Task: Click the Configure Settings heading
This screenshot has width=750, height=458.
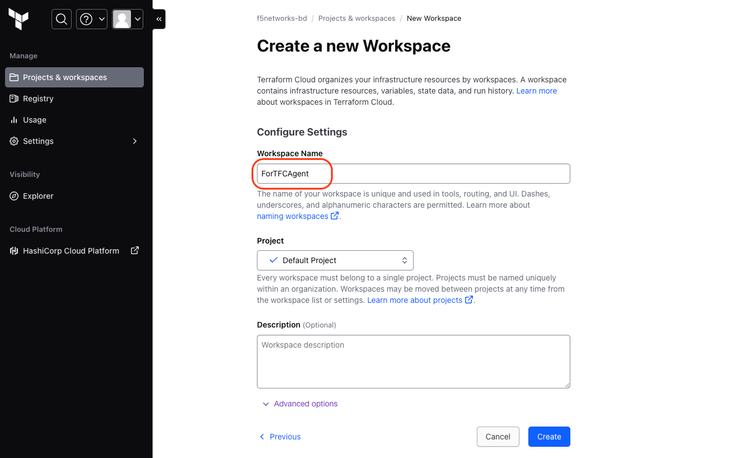Action: [x=302, y=132]
